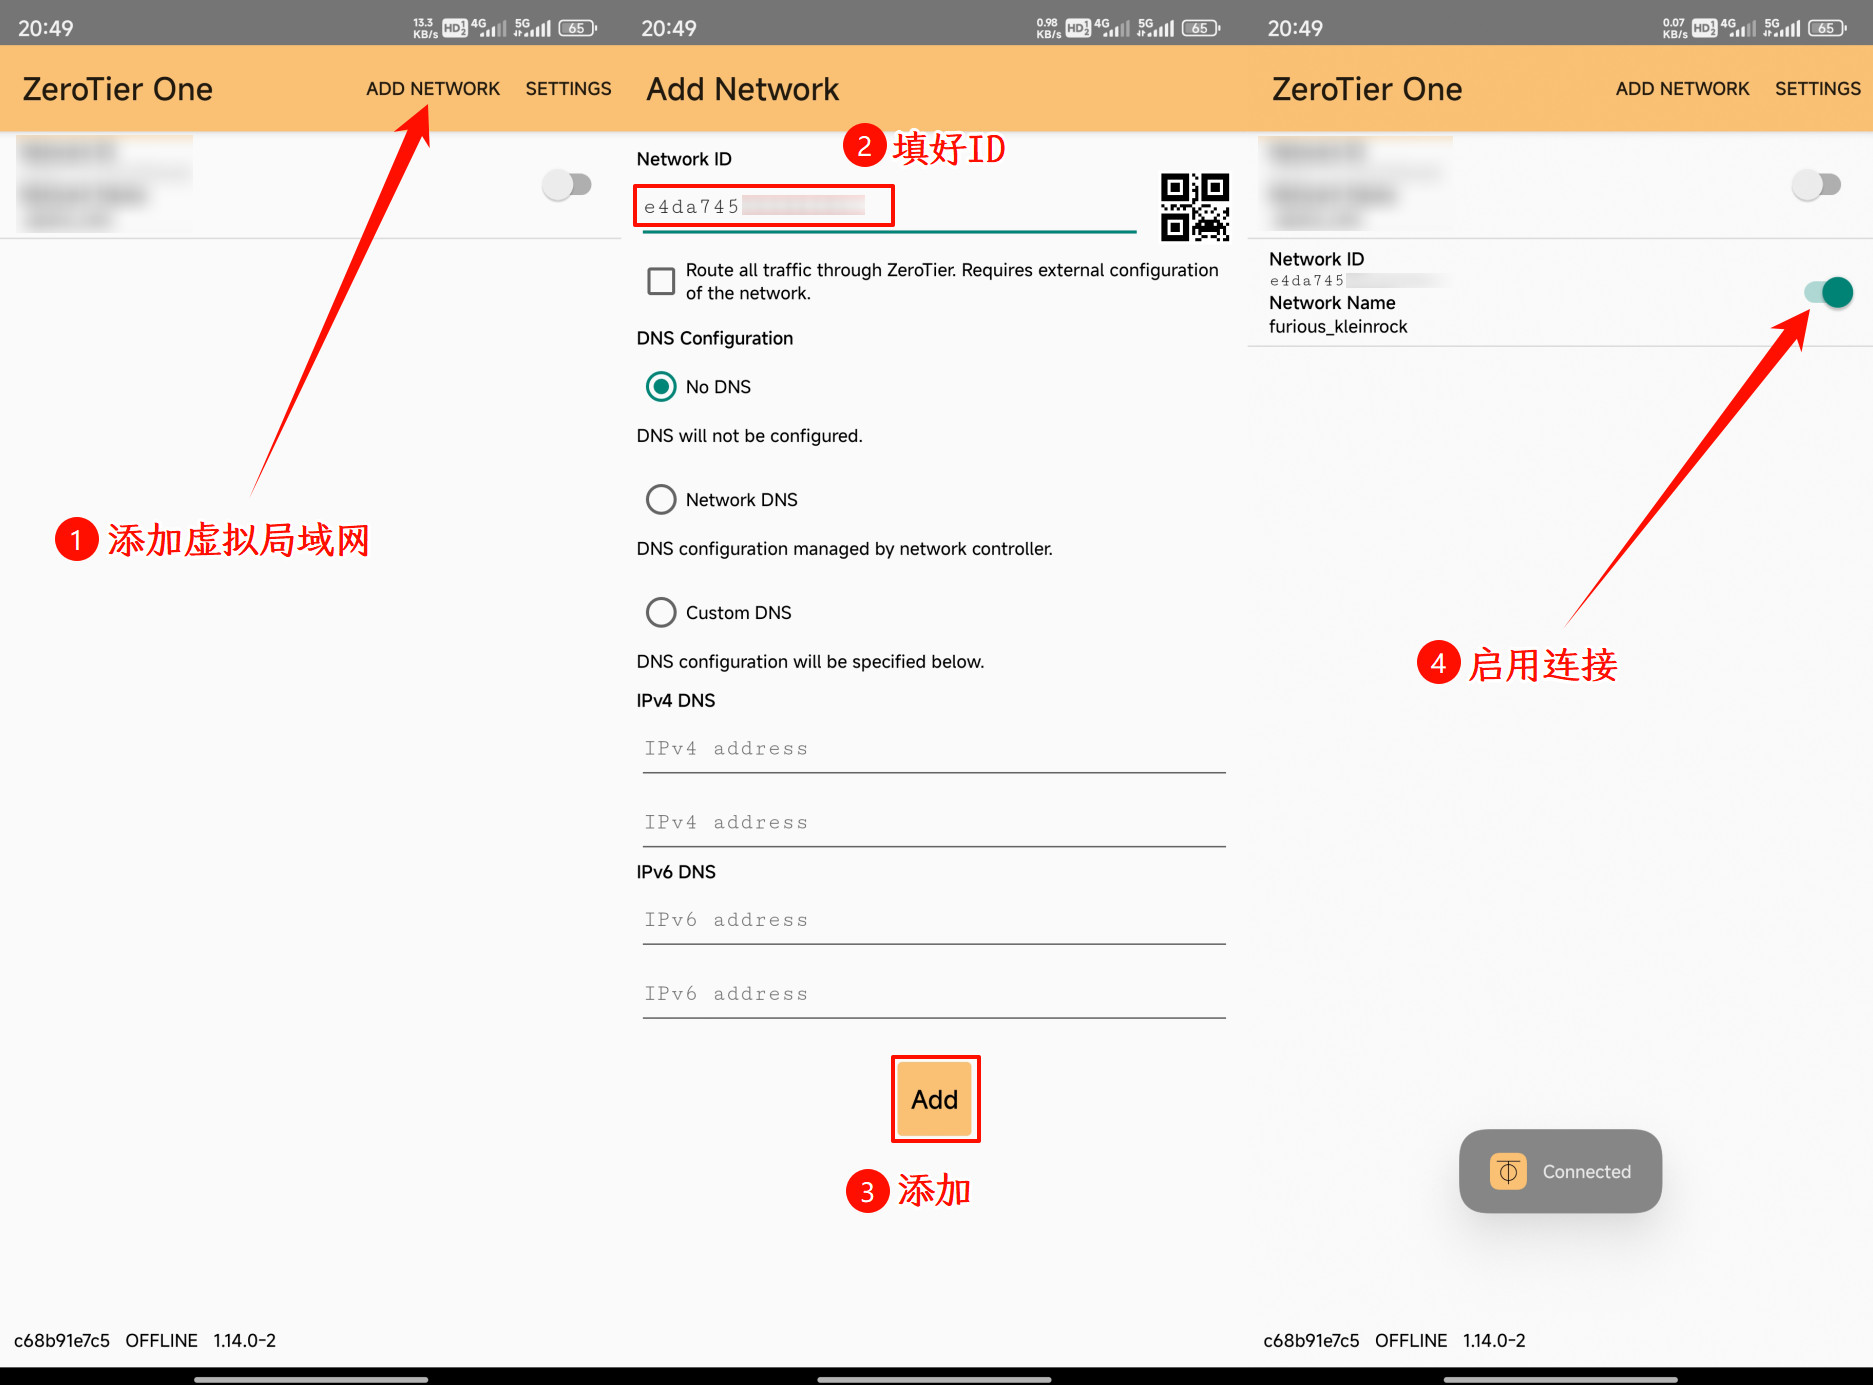Tap OFFLINE status on the left screen
The width and height of the screenshot is (1873, 1385).
click(162, 1341)
